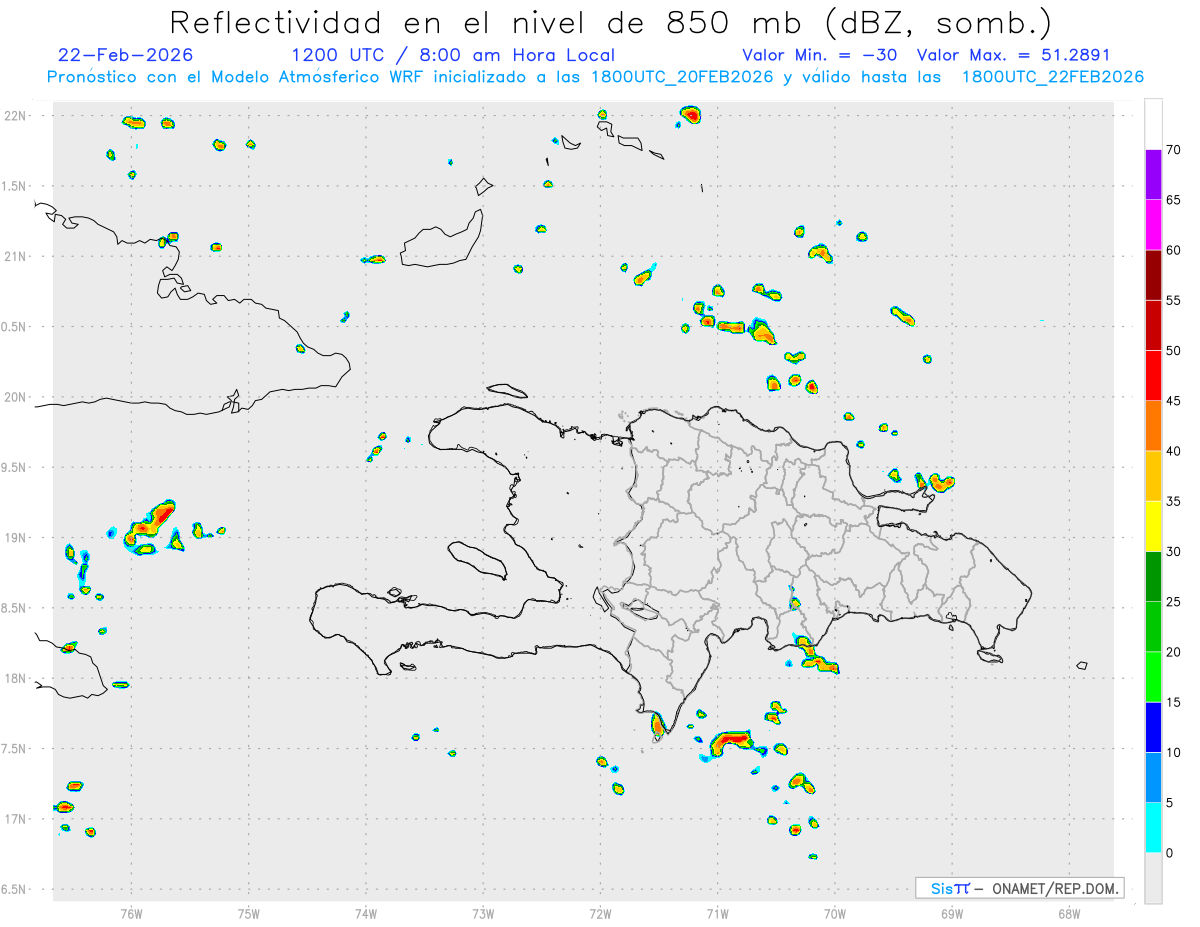Click the 72W longitude axis label

pyautogui.click(x=601, y=913)
